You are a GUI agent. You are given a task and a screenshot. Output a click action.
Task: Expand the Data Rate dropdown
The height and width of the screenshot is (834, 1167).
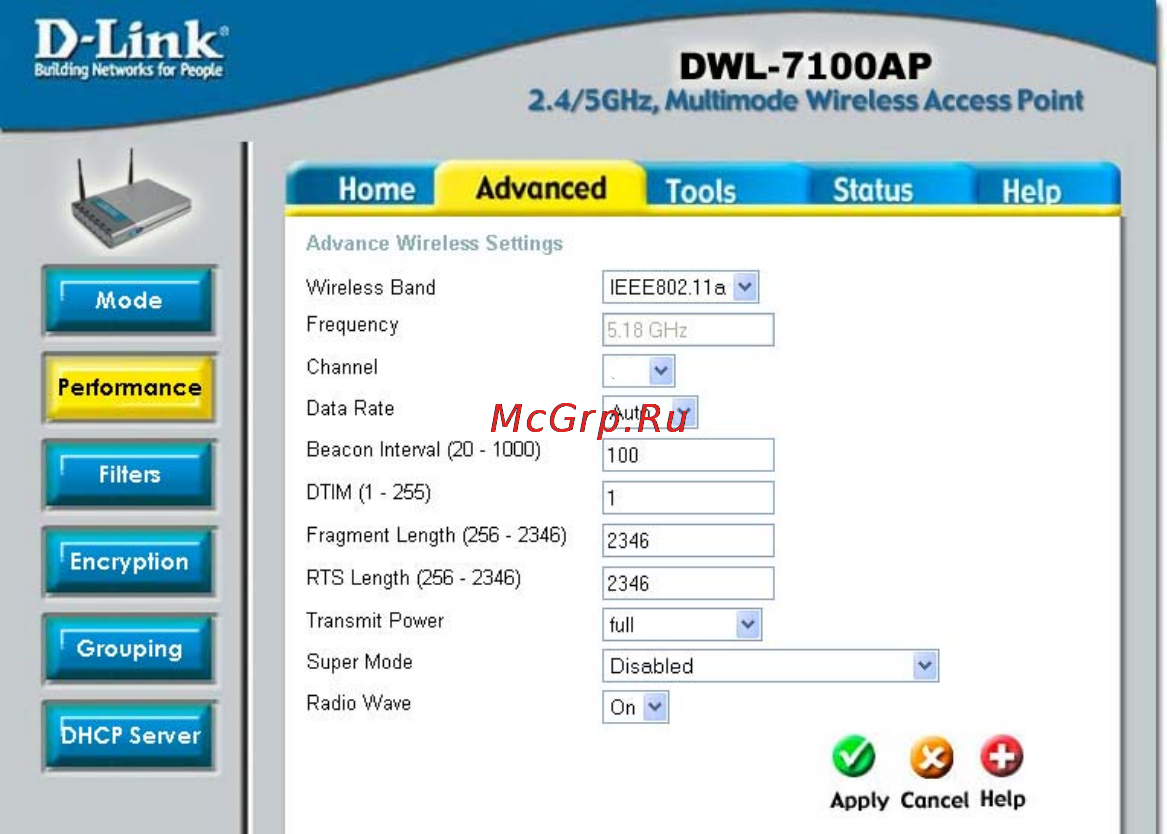pyautogui.click(x=650, y=412)
